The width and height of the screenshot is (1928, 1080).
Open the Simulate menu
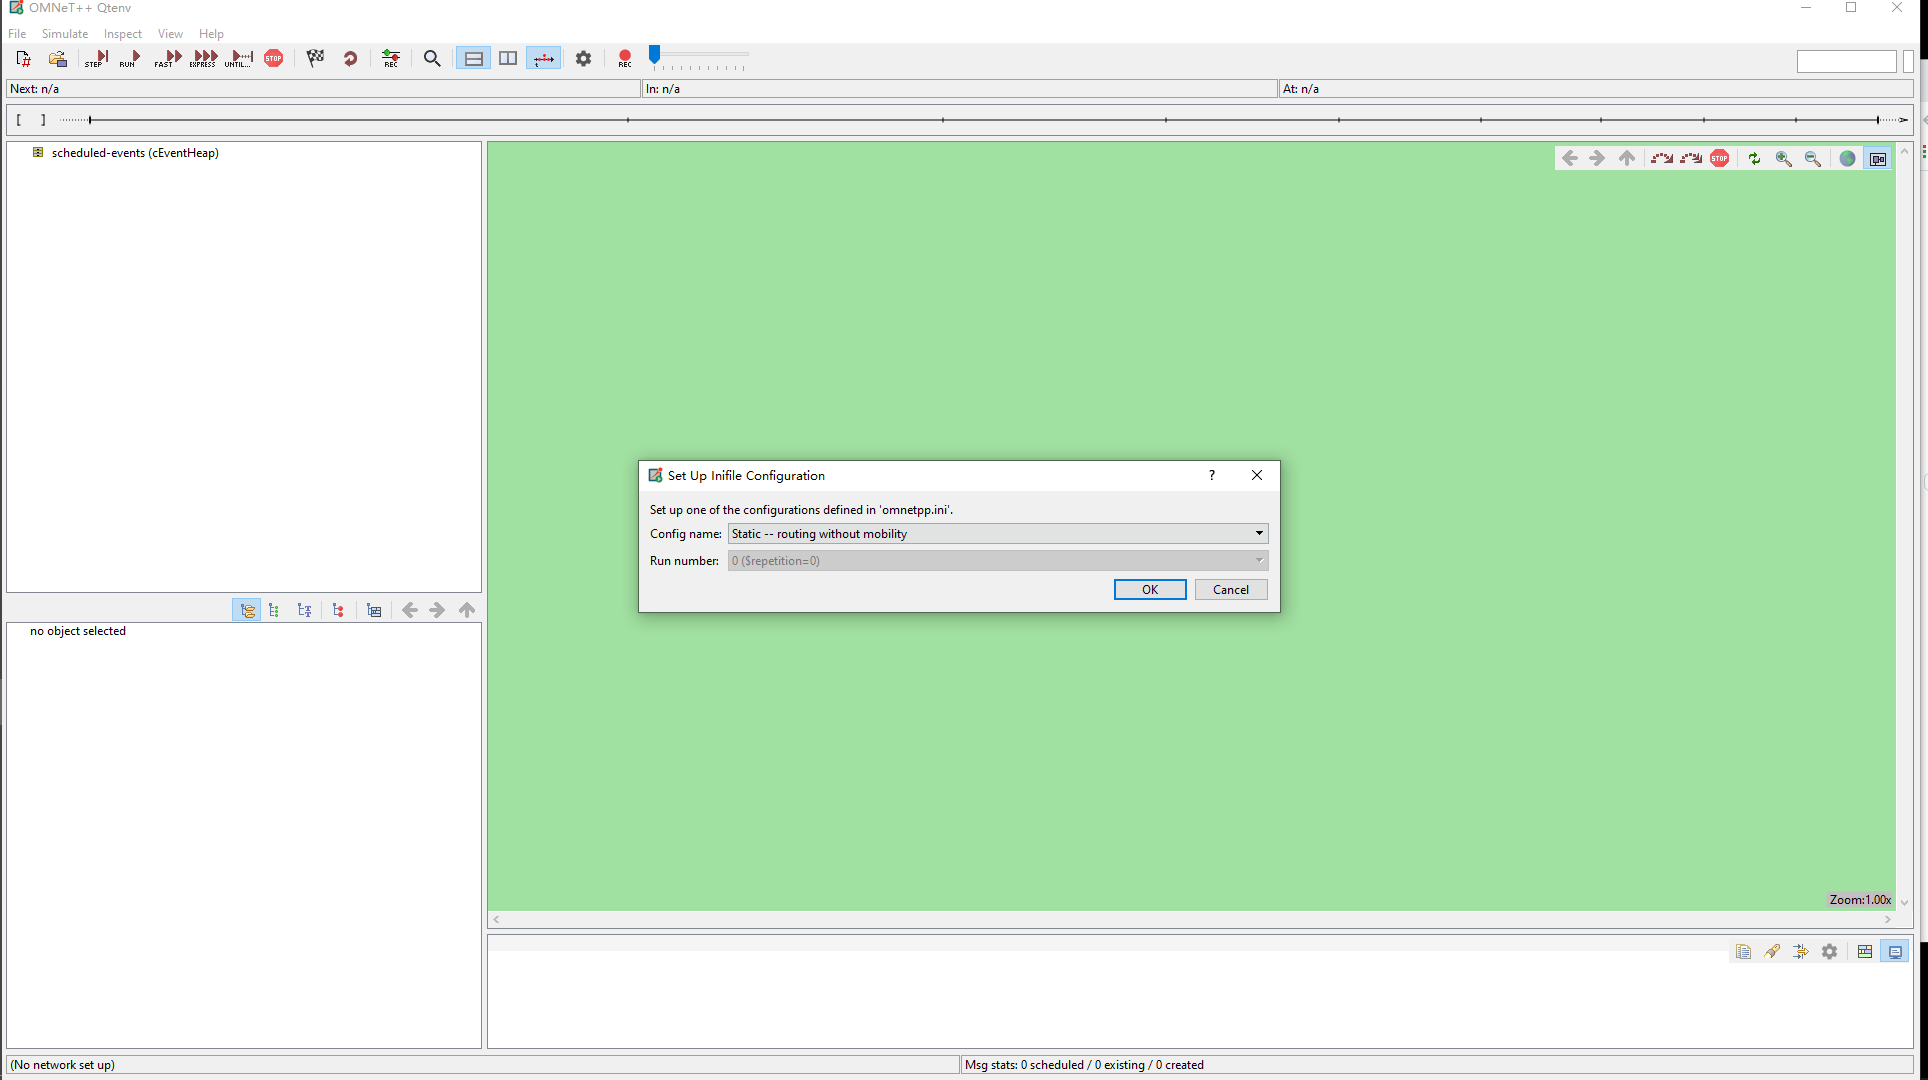pyautogui.click(x=64, y=33)
